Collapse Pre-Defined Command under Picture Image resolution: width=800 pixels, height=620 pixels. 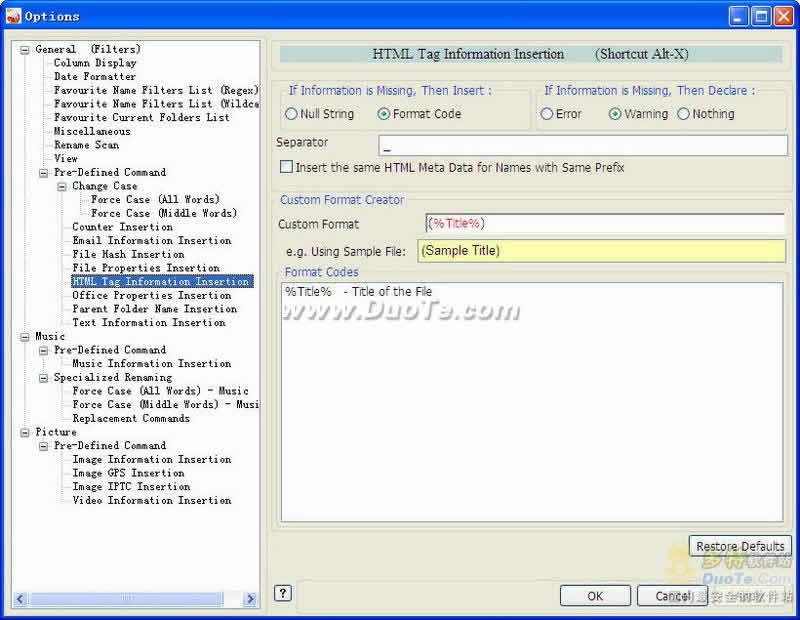coord(43,447)
